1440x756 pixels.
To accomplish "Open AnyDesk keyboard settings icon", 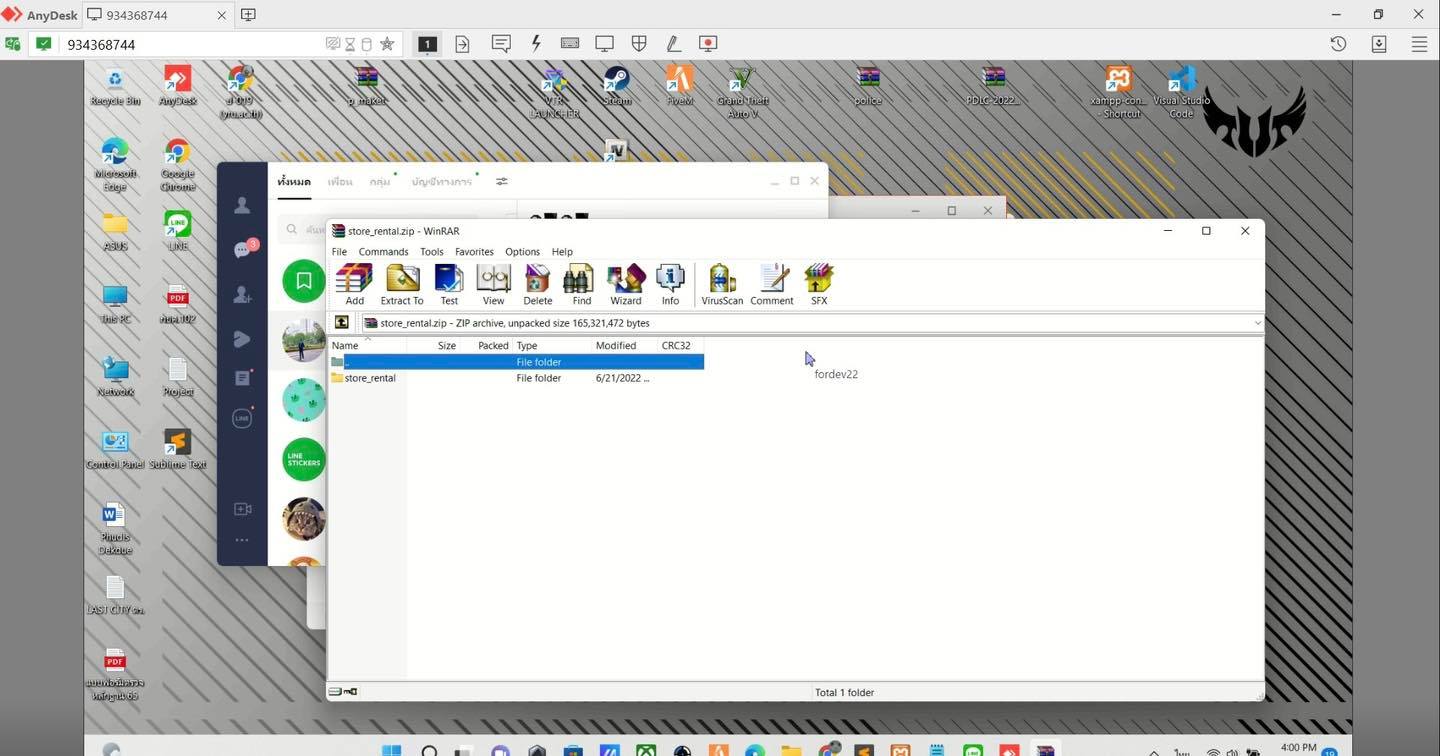I will tap(570, 44).
